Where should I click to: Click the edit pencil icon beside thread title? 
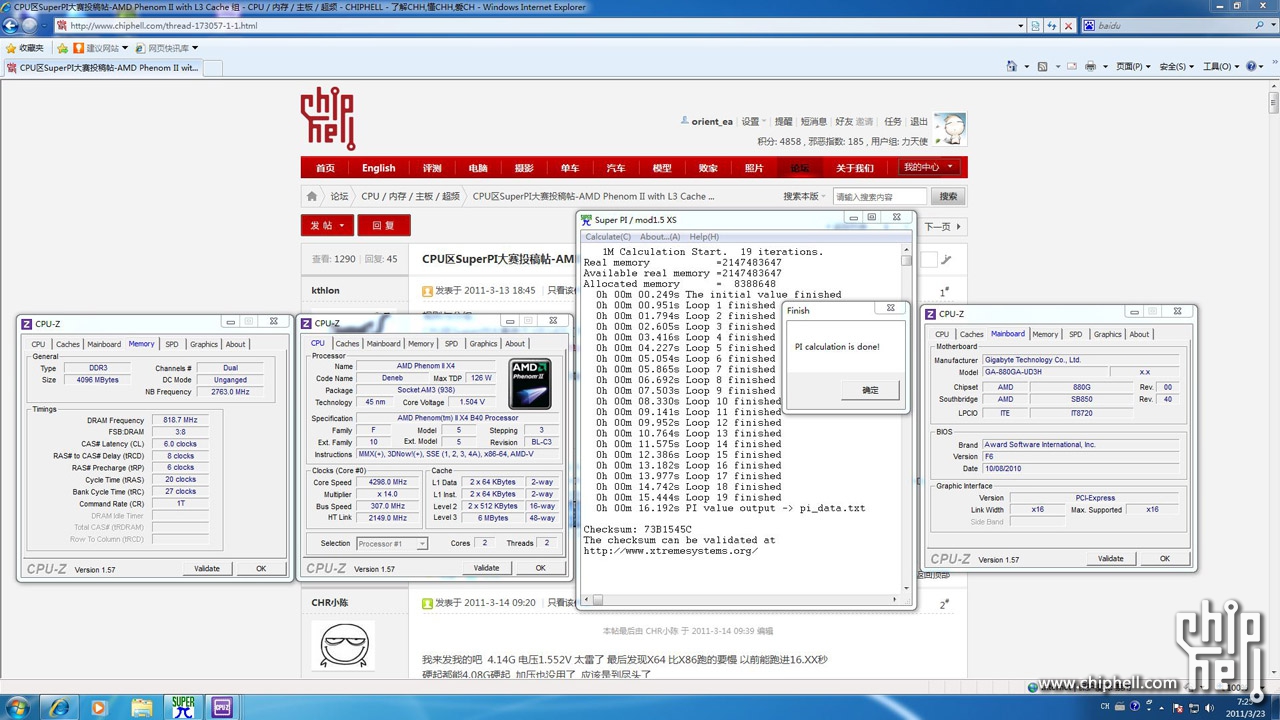[x=946, y=259]
